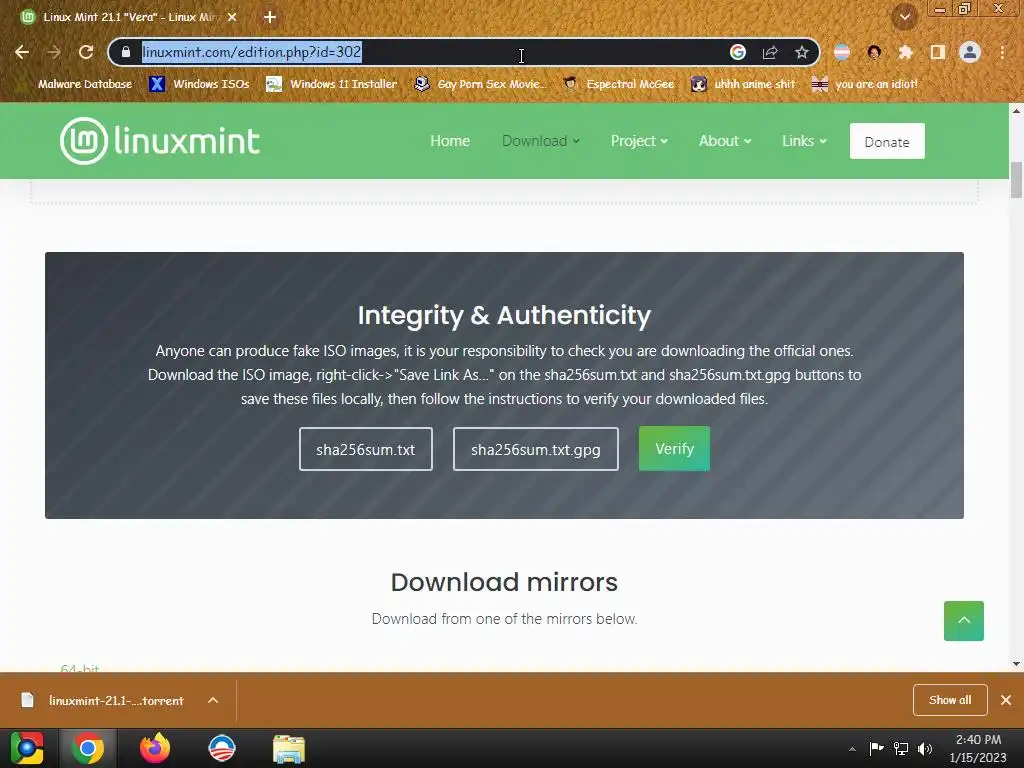Screen dimensions: 1024x768
Task: Open File Explorer from taskbar
Action: [x=289, y=749]
